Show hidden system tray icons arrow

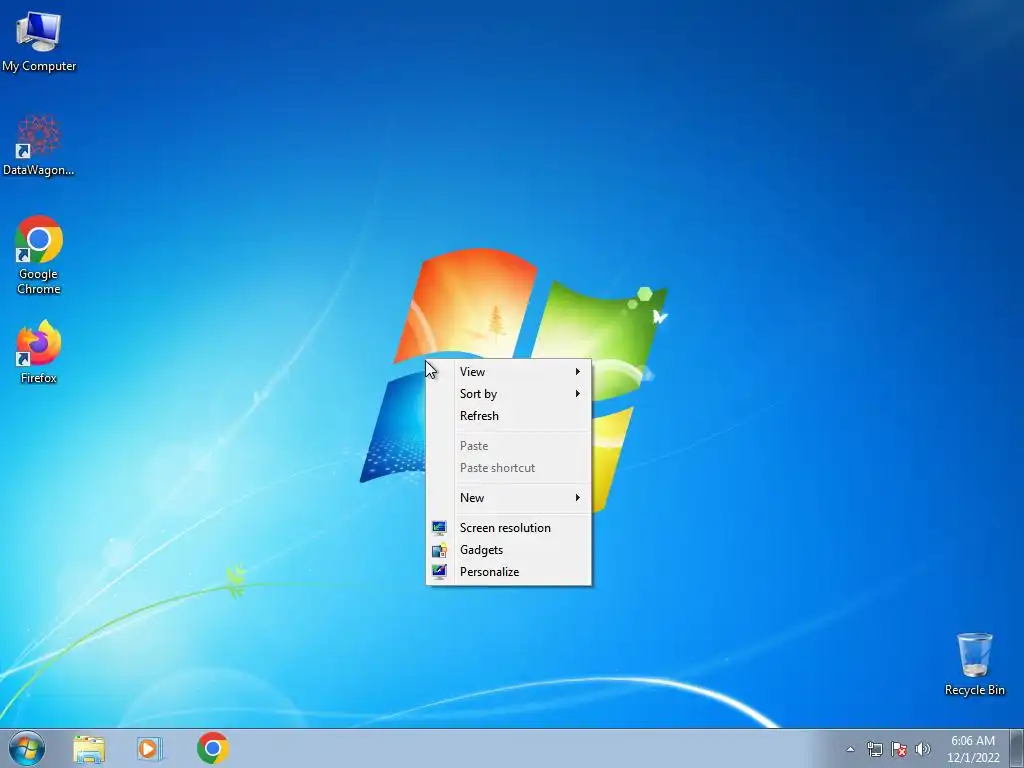[850, 749]
